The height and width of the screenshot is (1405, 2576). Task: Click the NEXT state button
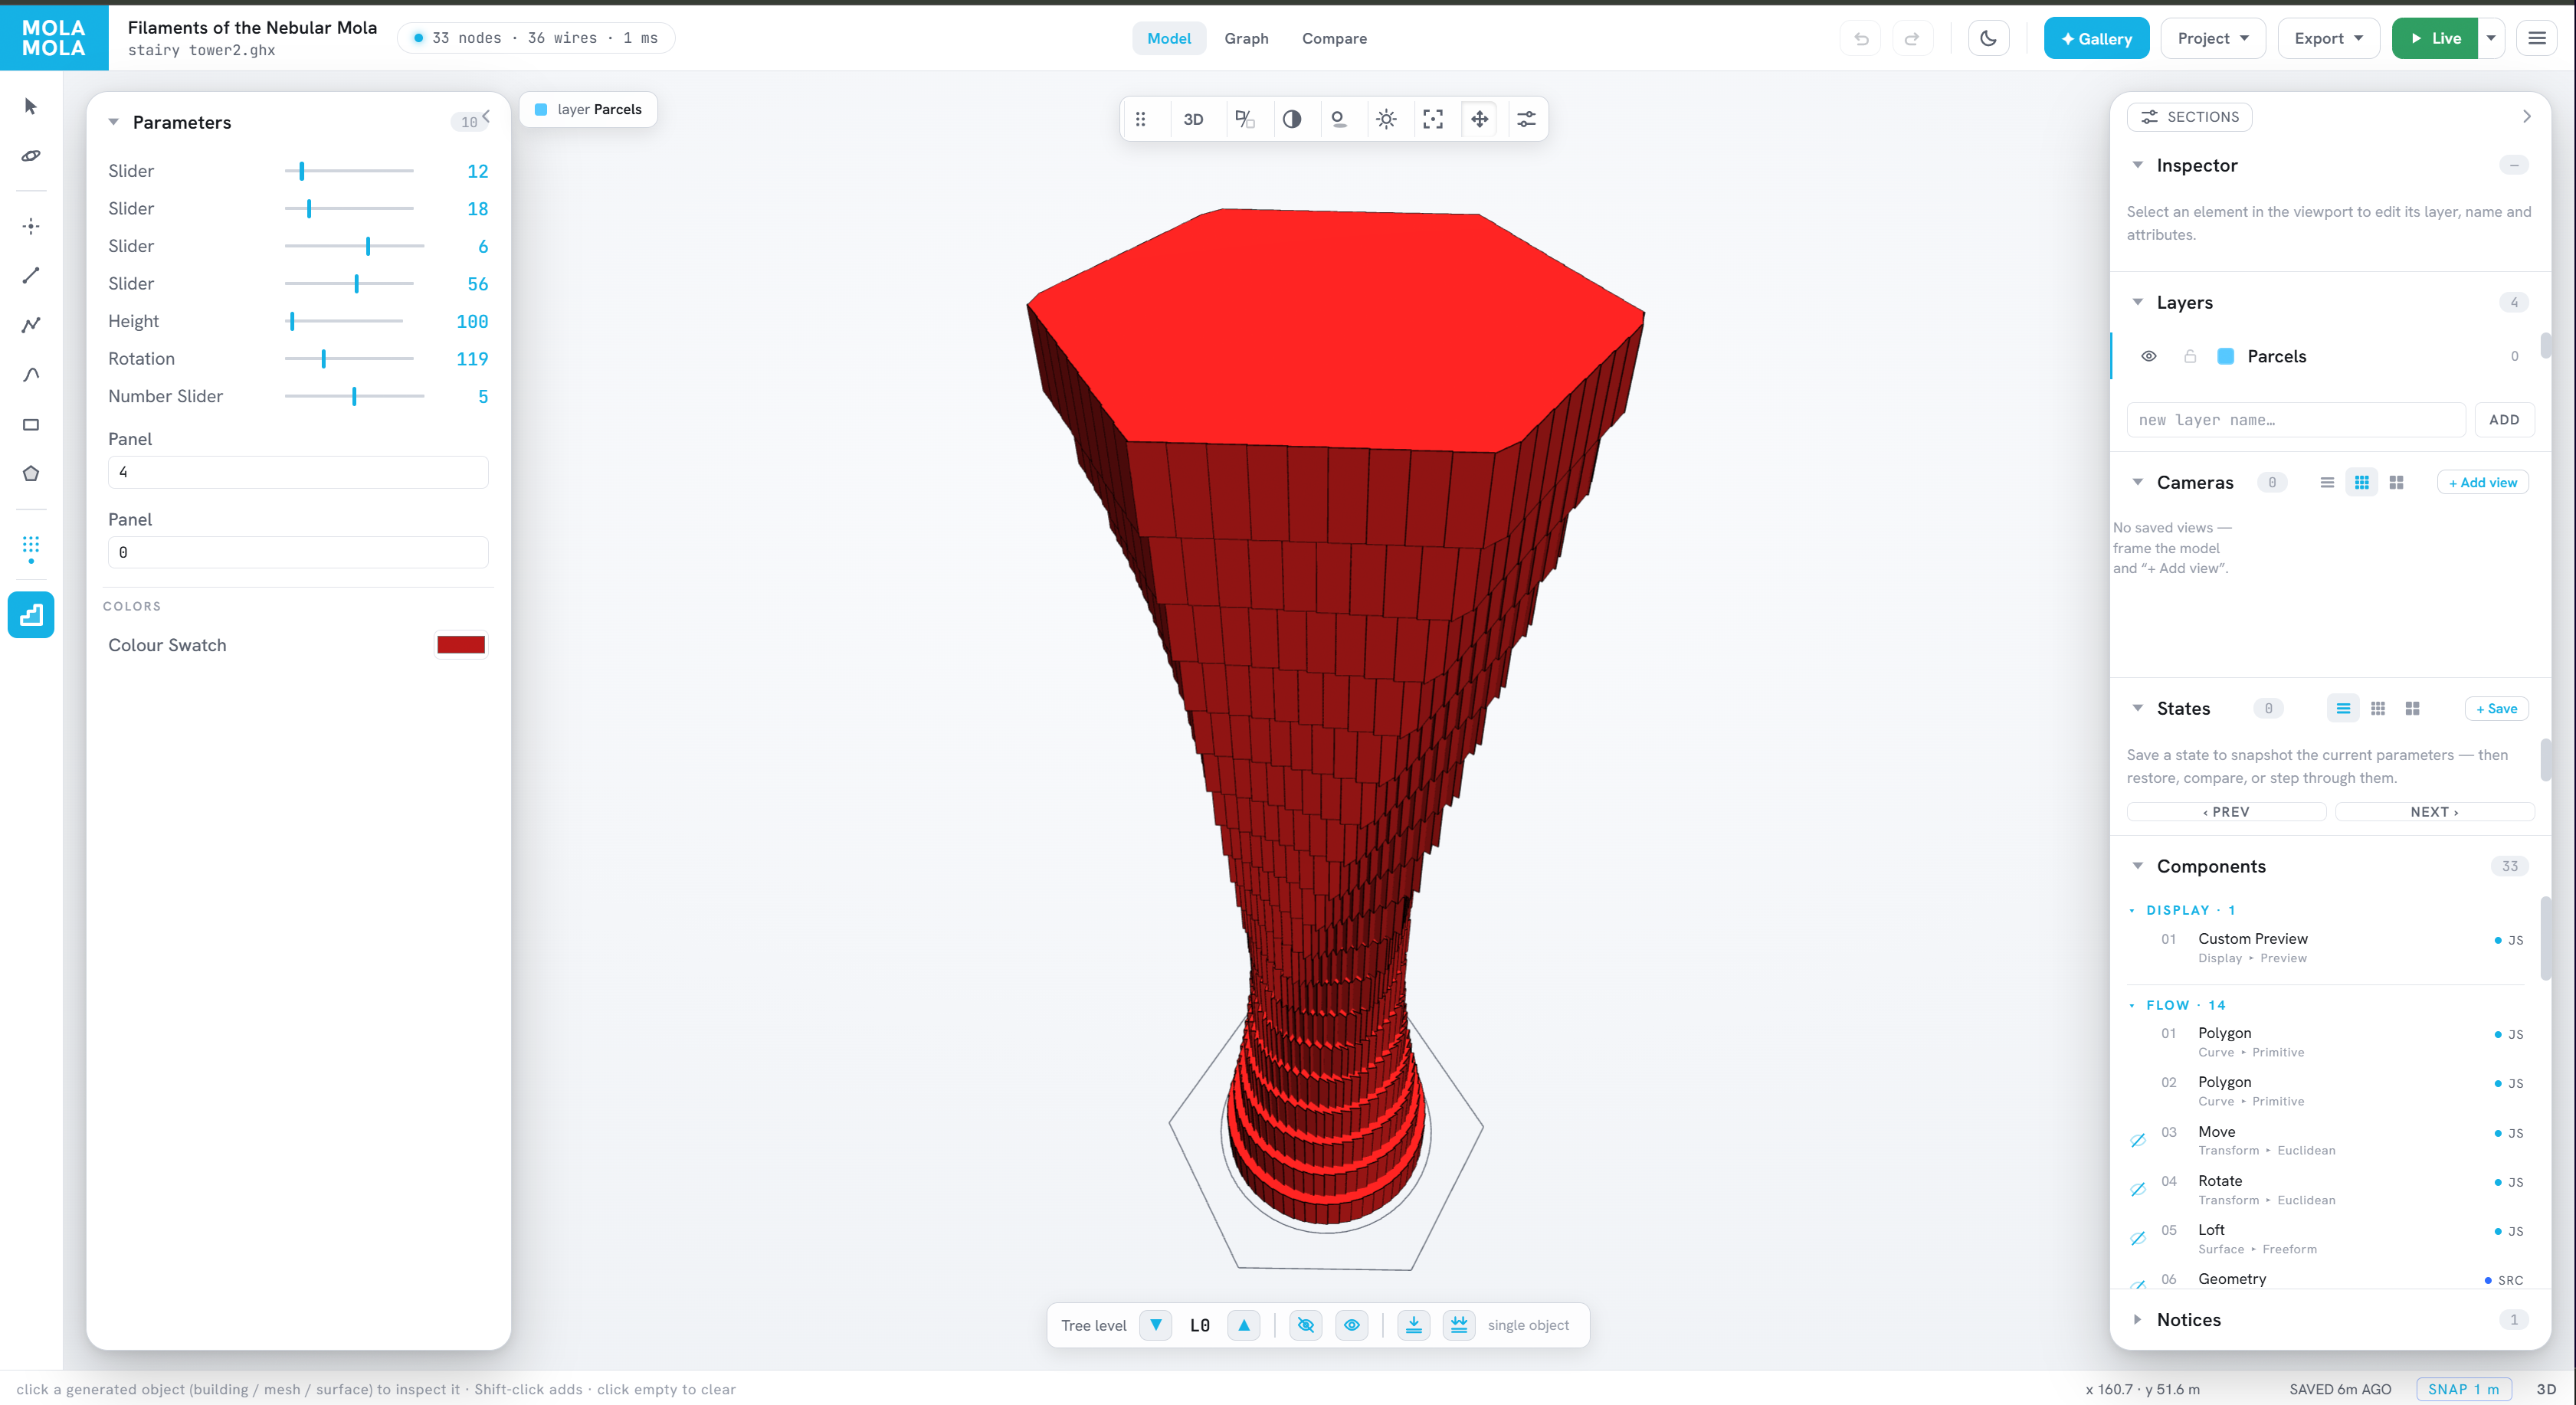point(2434,812)
